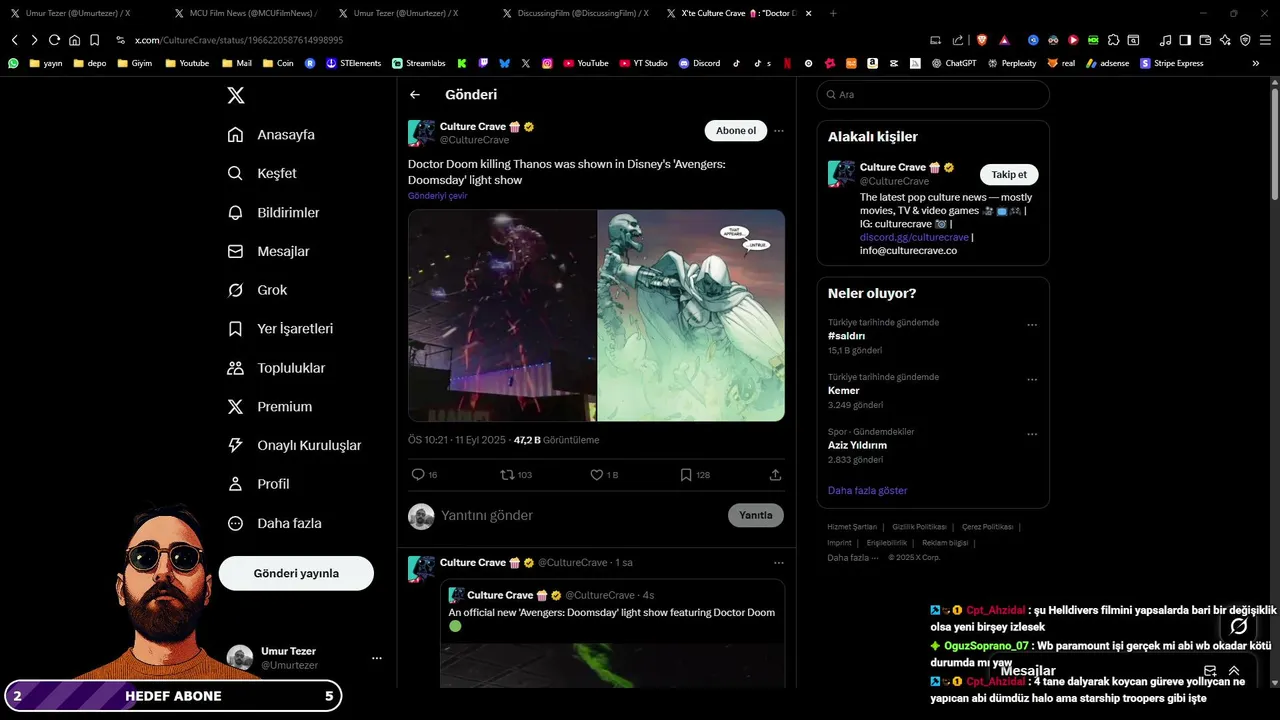Viewport: 1280px width, 720px height.
Task: Click the Gönderi yayınla button
Action: tap(296, 573)
